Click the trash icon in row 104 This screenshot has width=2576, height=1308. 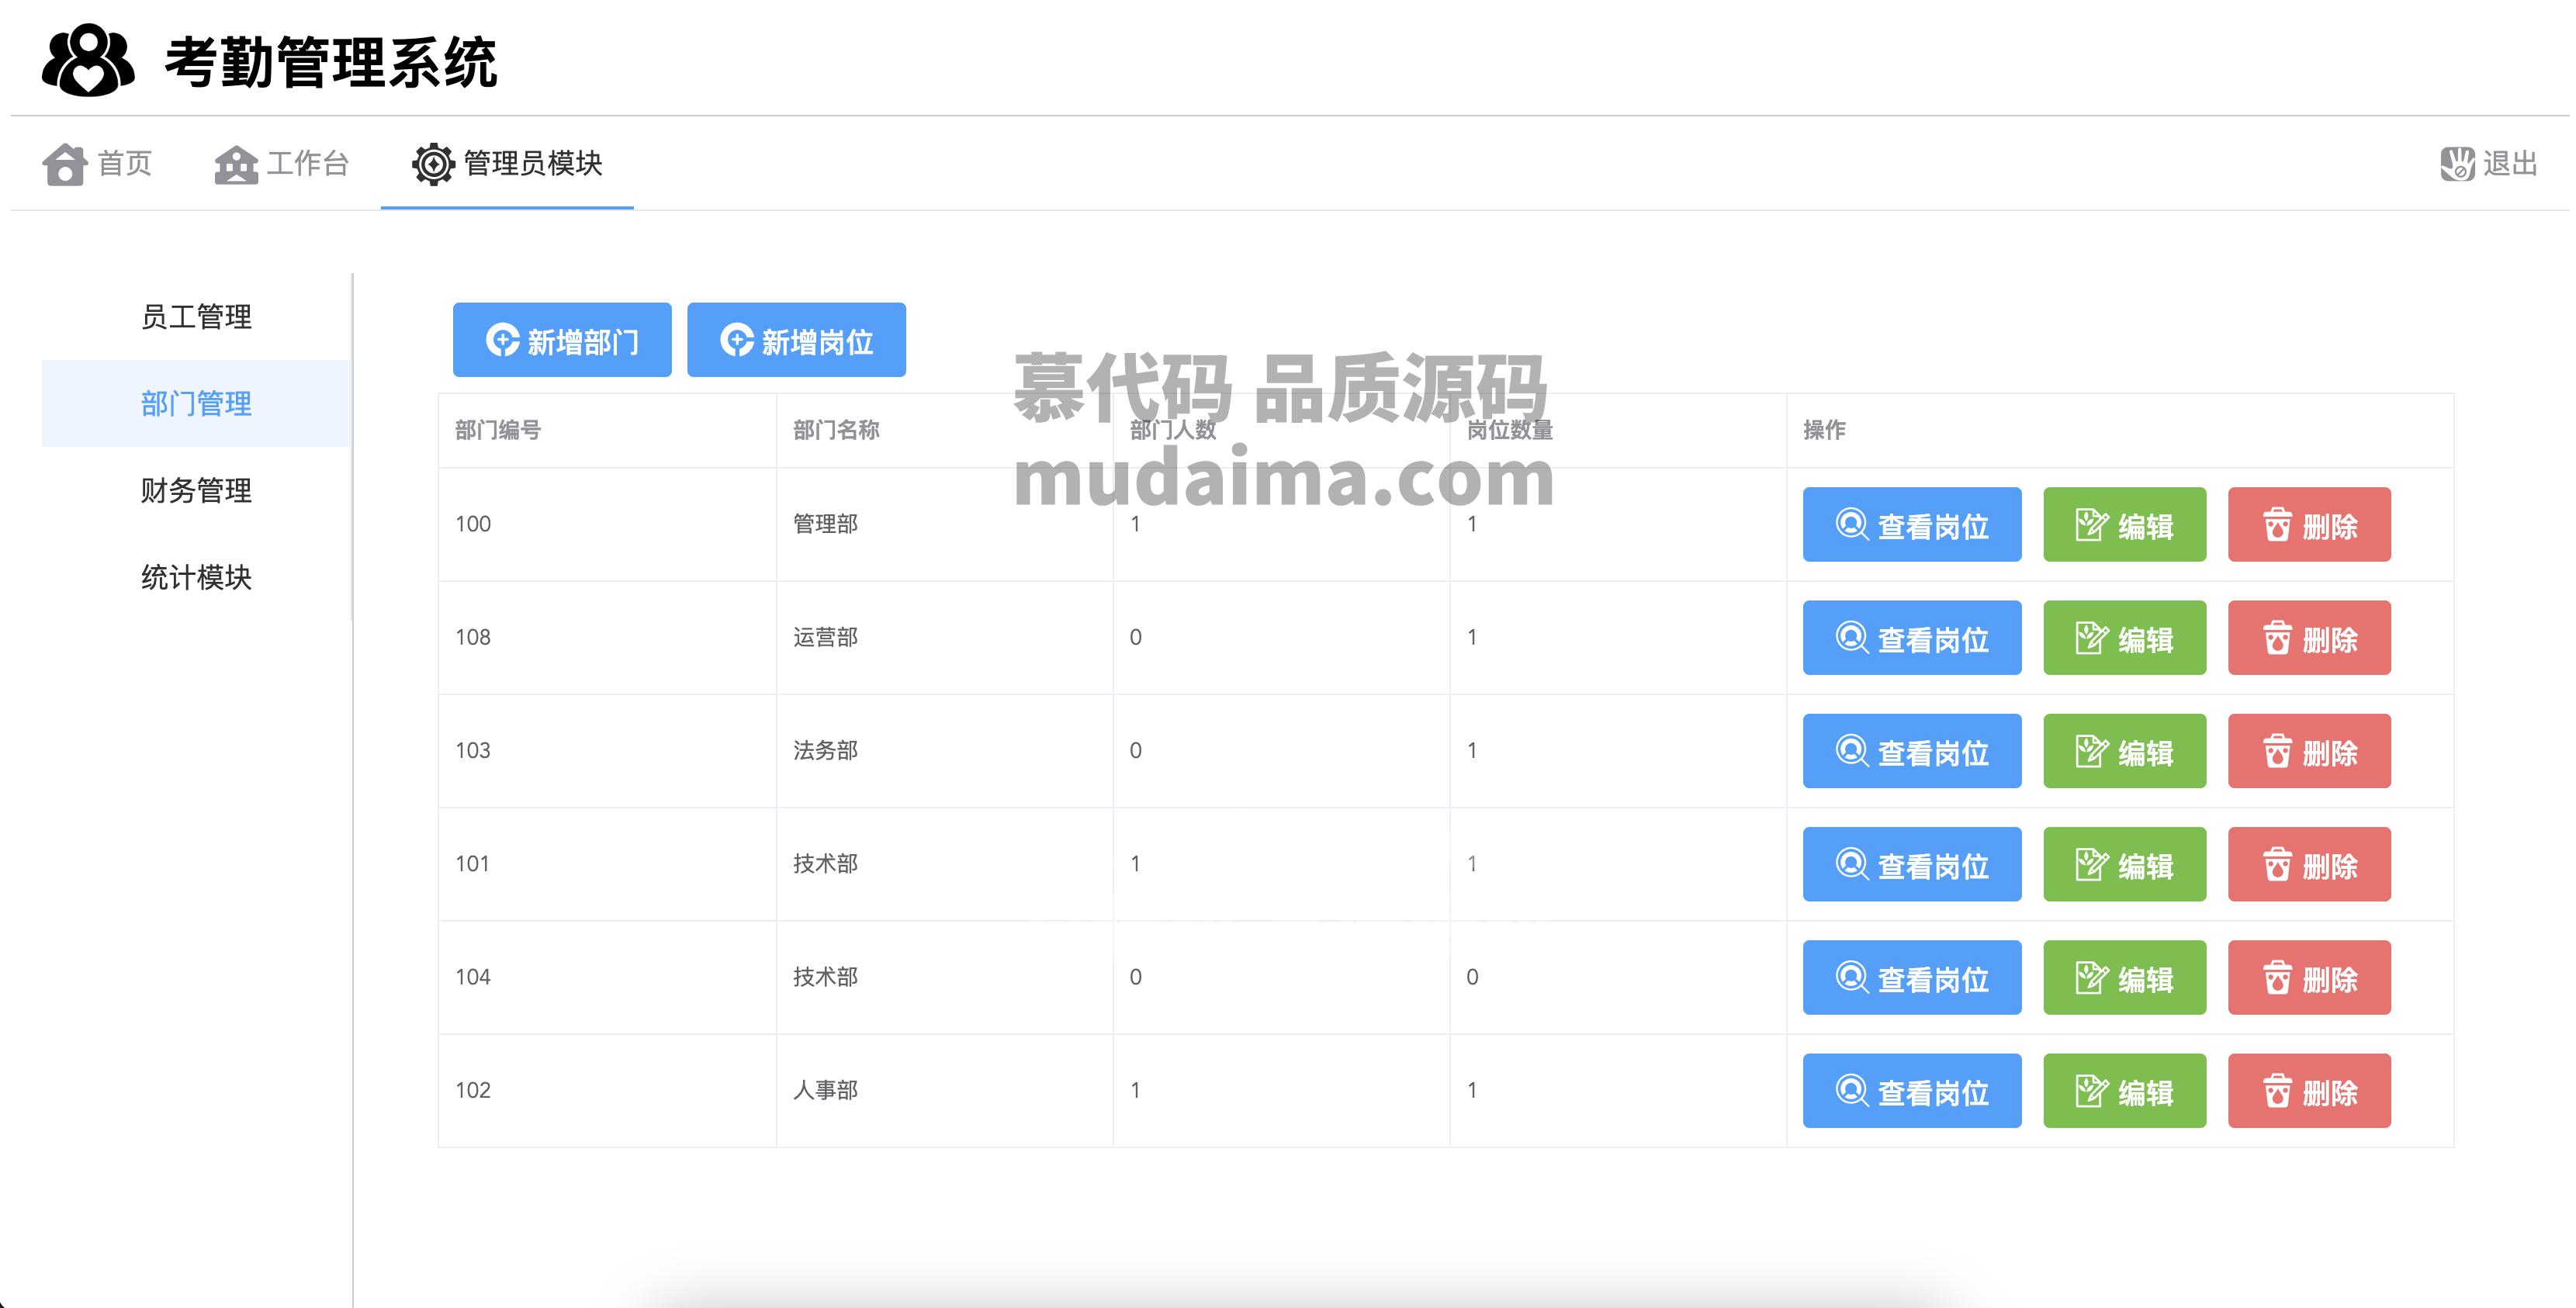(2277, 977)
